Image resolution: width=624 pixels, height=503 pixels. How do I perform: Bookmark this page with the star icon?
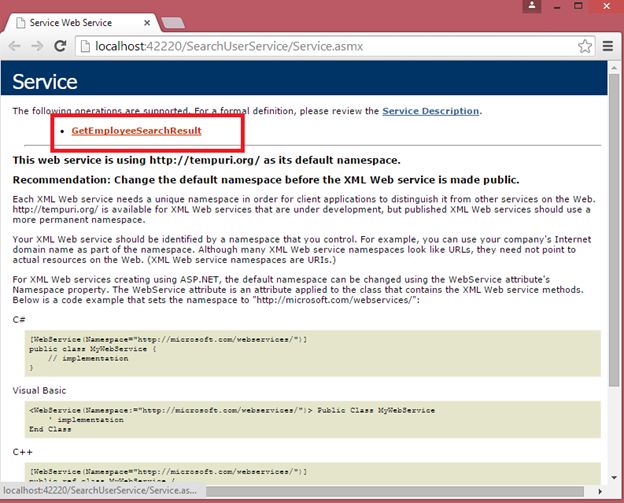(x=585, y=46)
